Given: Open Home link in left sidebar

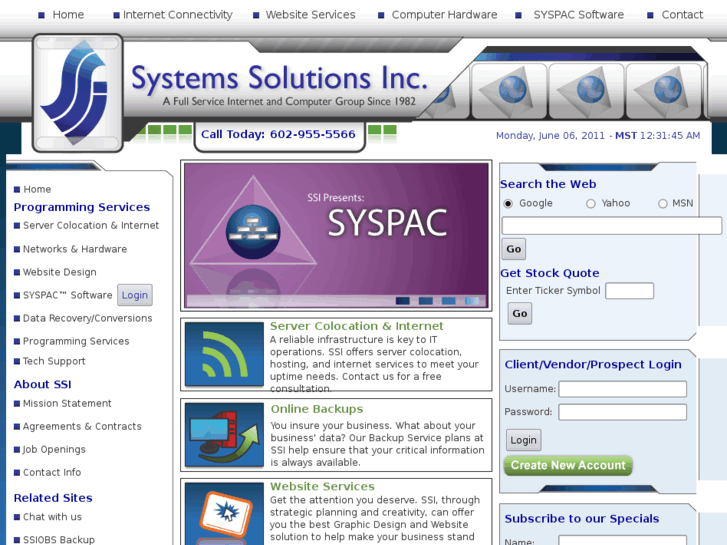Looking at the screenshot, I should pos(37,189).
